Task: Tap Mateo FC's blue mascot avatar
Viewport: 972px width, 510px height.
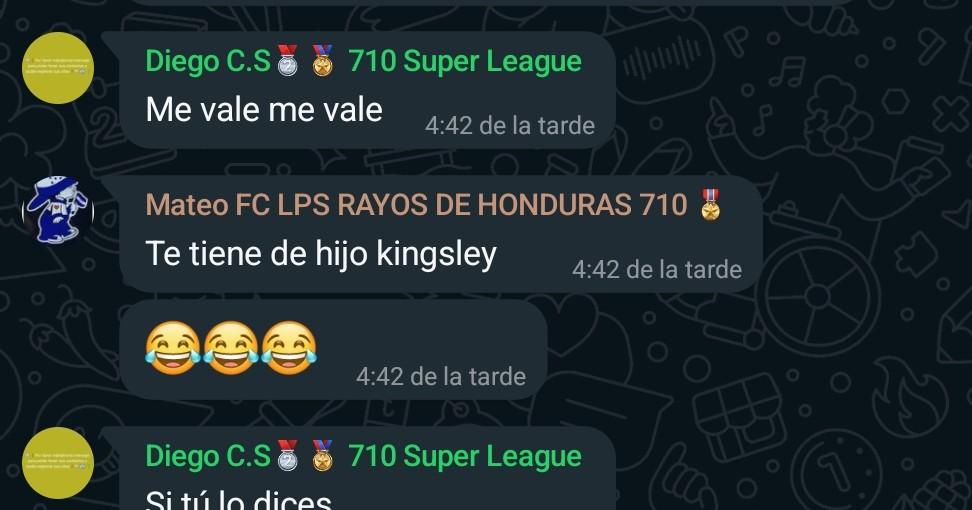Action: coord(58,211)
